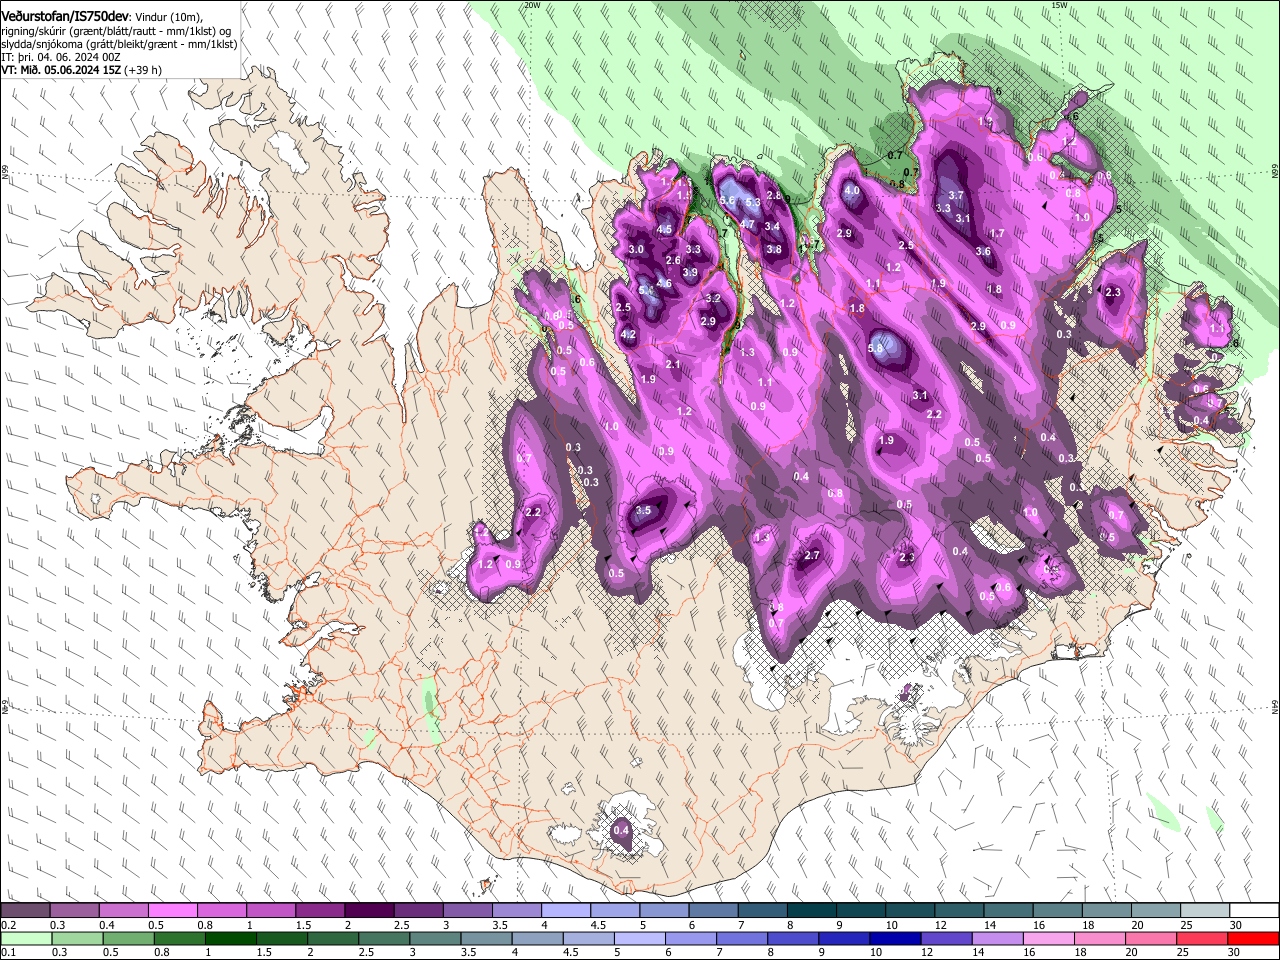Click the white 30 swatch in snow legend

(x=1255, y=910)
